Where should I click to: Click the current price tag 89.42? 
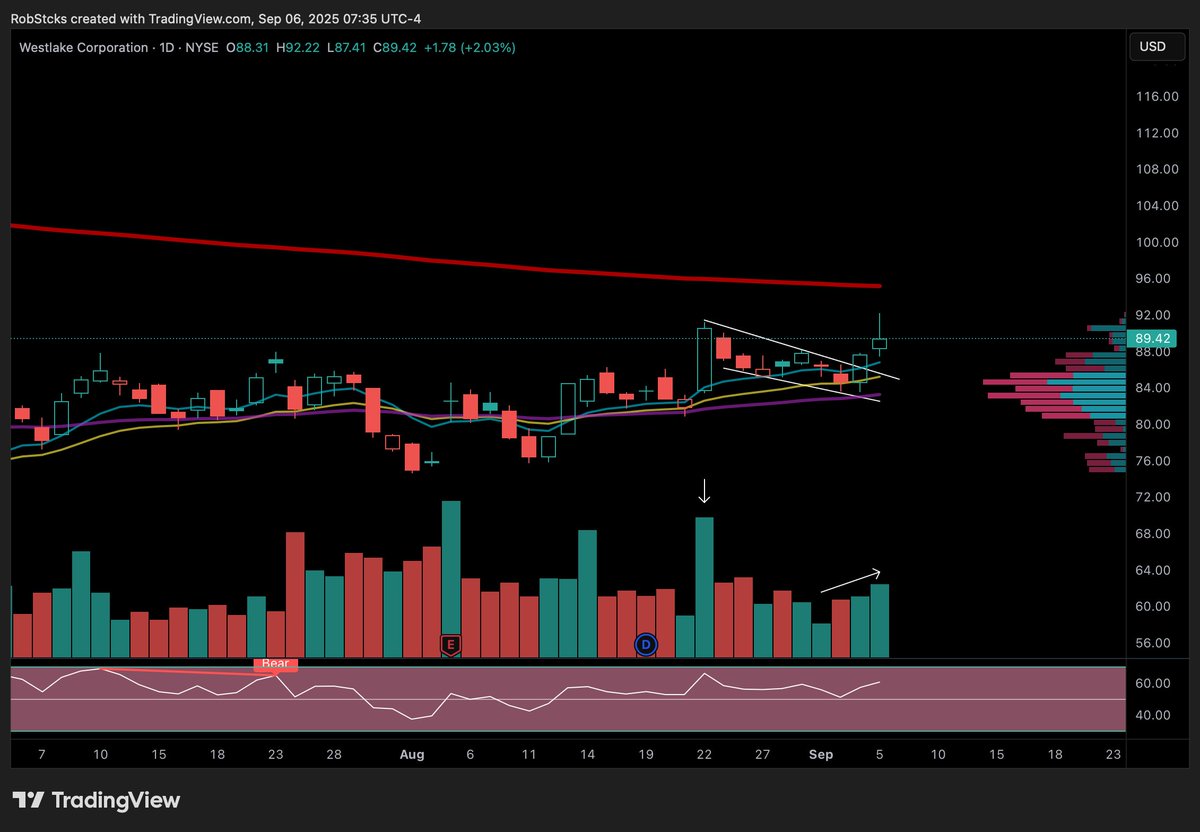point(1153,339)
